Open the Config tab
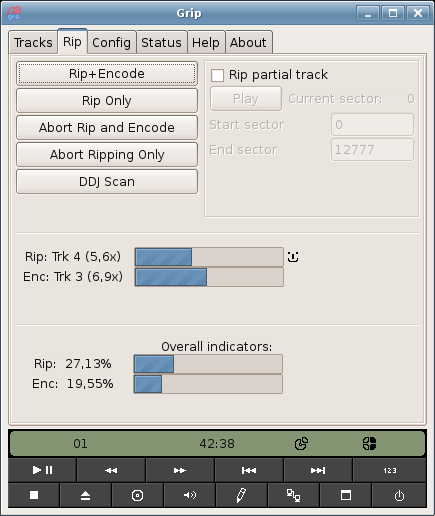The width and height of the screenshot is (435, 516). (111, 42)
